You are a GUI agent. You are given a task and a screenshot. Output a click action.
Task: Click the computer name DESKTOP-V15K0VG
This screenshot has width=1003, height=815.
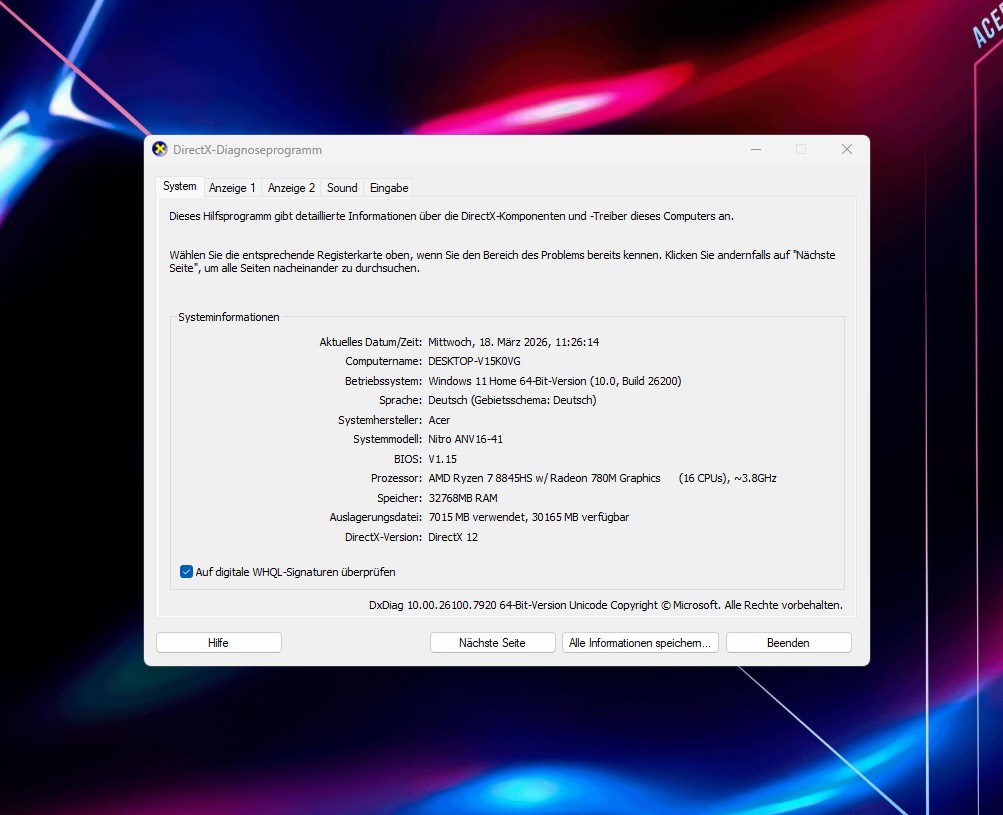click(x=474, y=361)
